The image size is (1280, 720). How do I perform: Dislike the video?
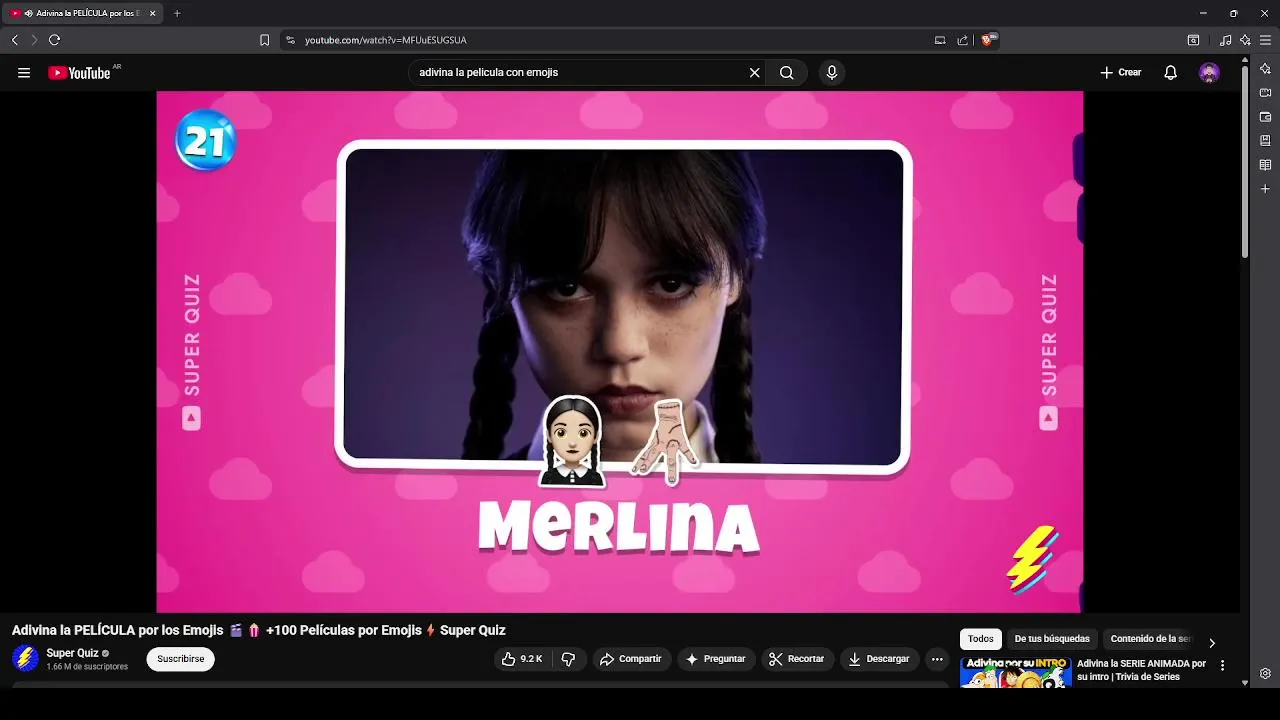568,659
